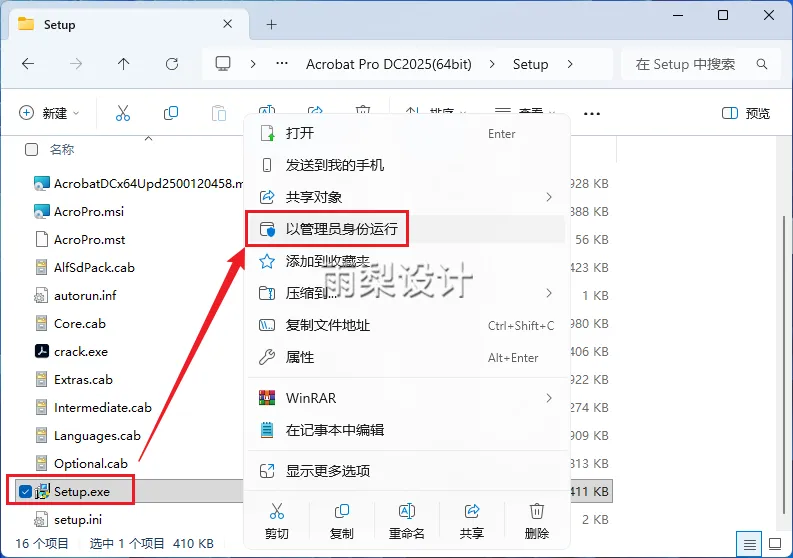793x558 pixels.
Task: Select the AlfSdPack.cab file
Action: [x=84, y=267]
